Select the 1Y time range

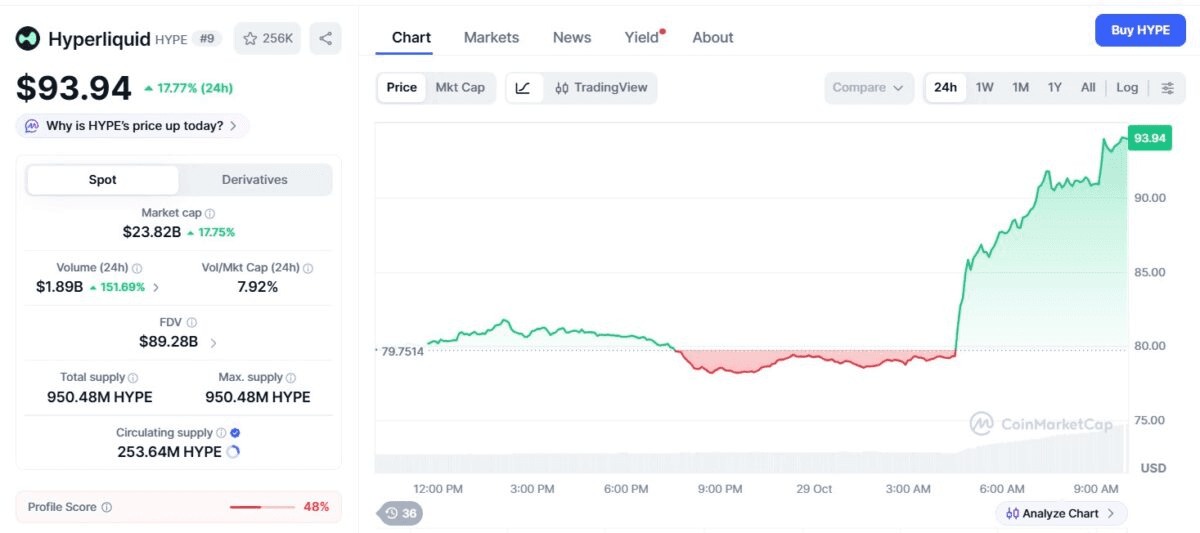[x=1055, y=88]
